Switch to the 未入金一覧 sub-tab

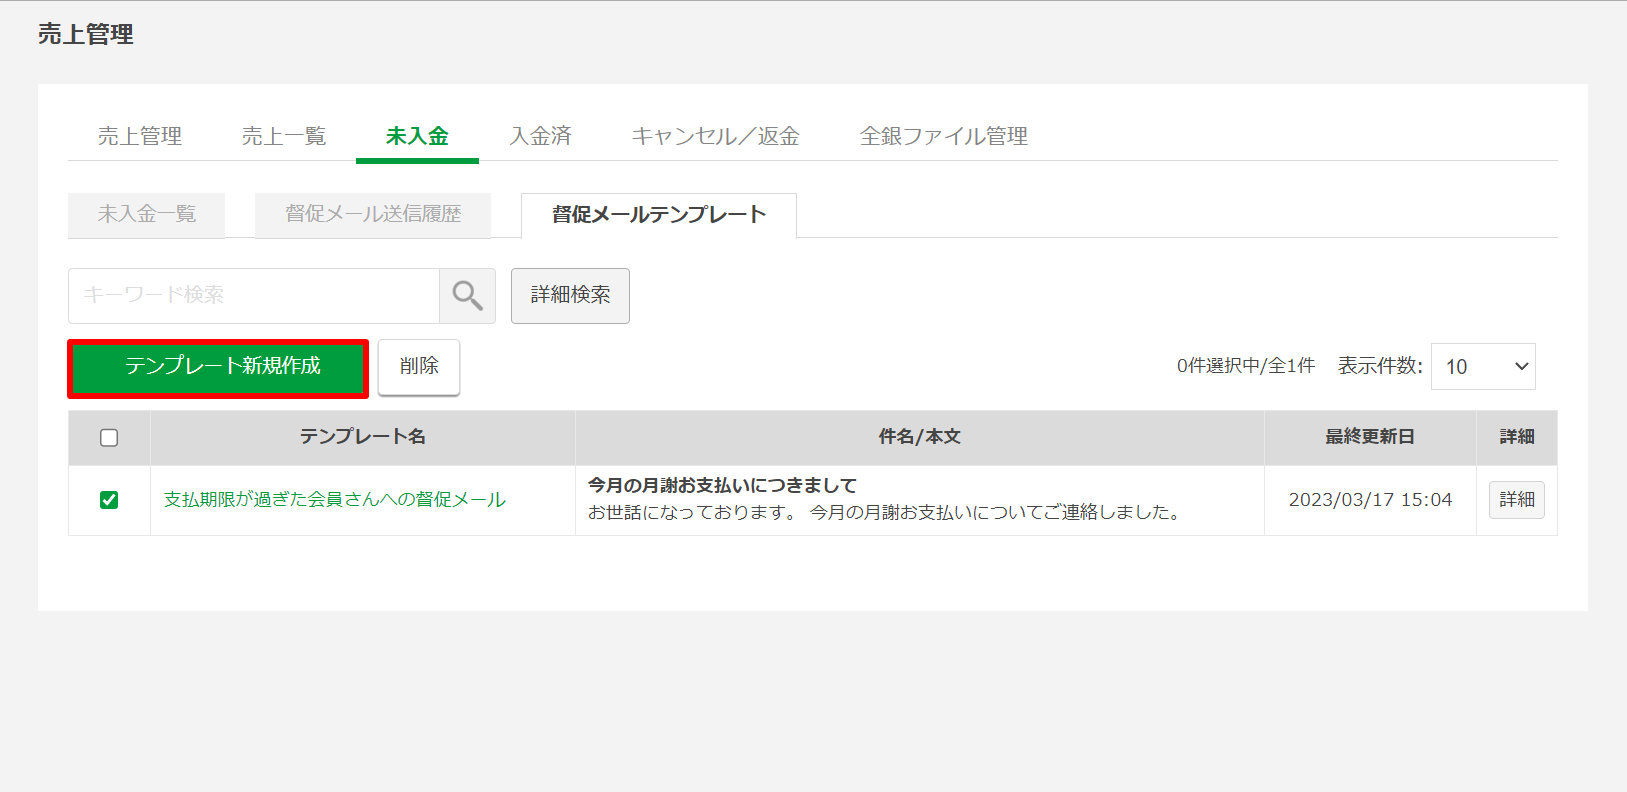tap(147, 214)
